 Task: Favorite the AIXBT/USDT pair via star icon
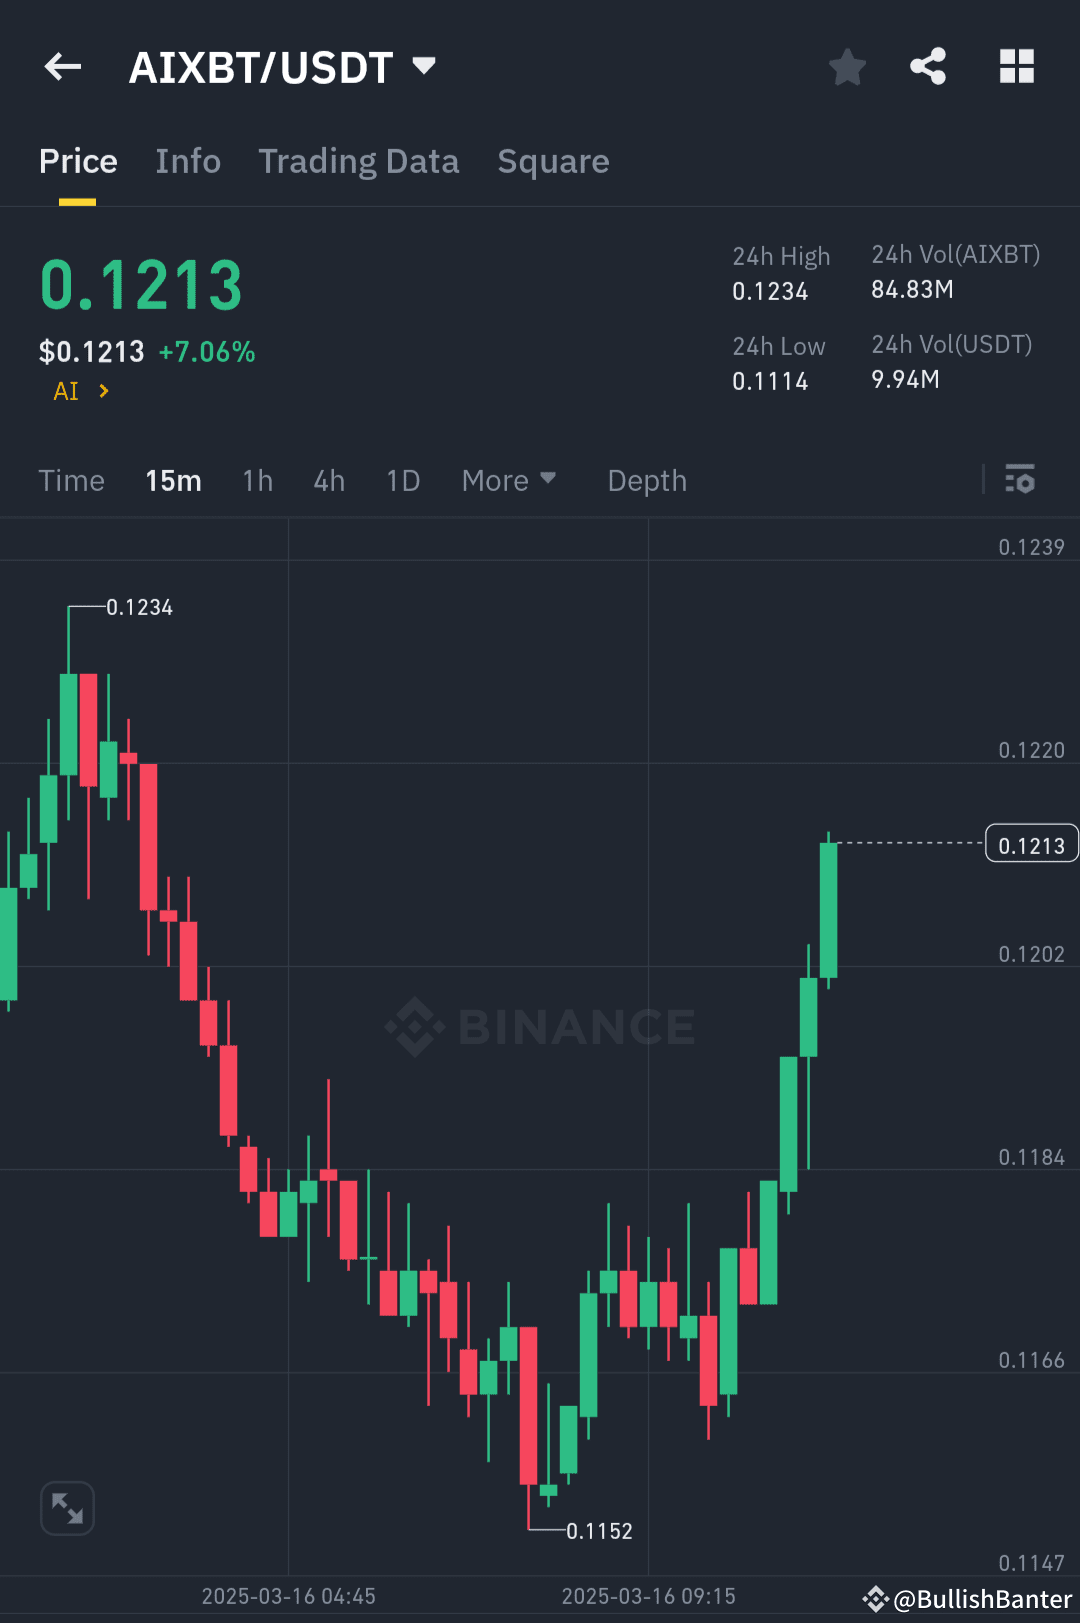(847, 66)
